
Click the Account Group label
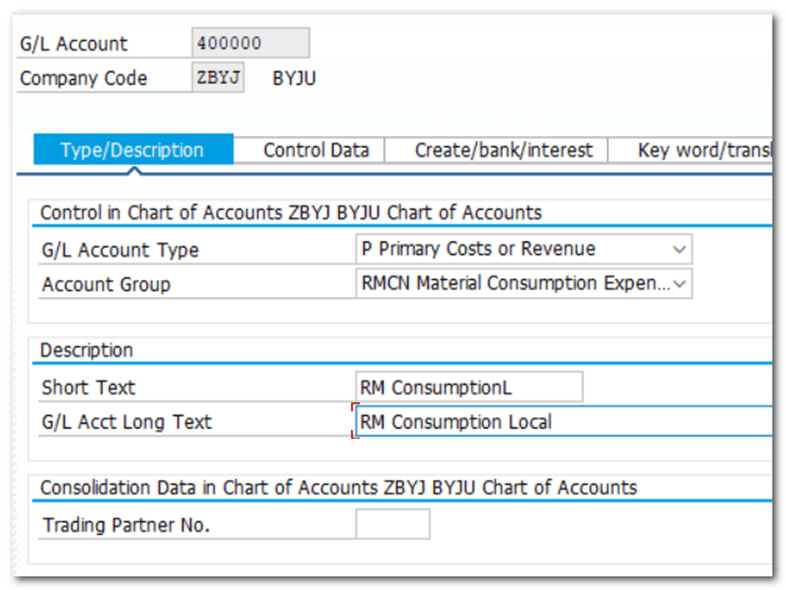click(106, 285)
